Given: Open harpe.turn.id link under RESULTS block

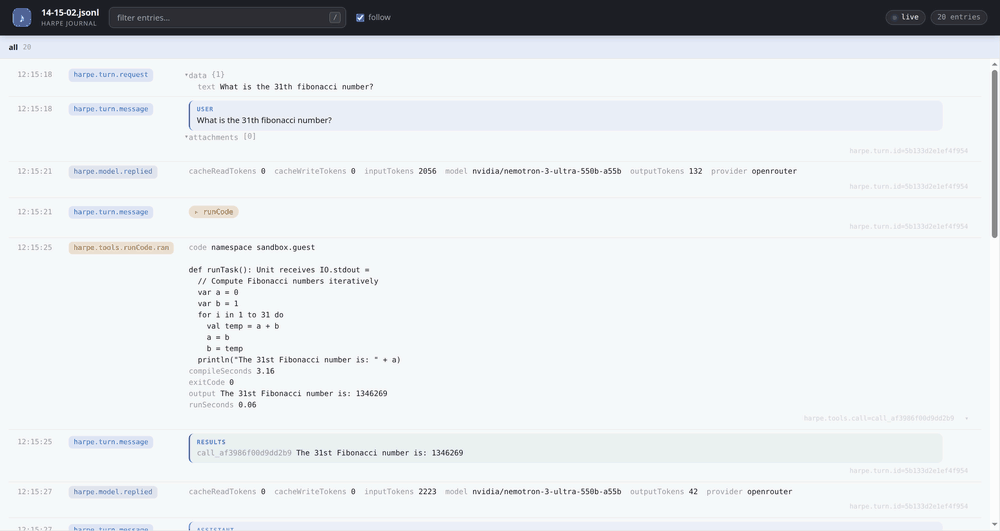Looking at the screenshot, I should [x=908, y=470].
